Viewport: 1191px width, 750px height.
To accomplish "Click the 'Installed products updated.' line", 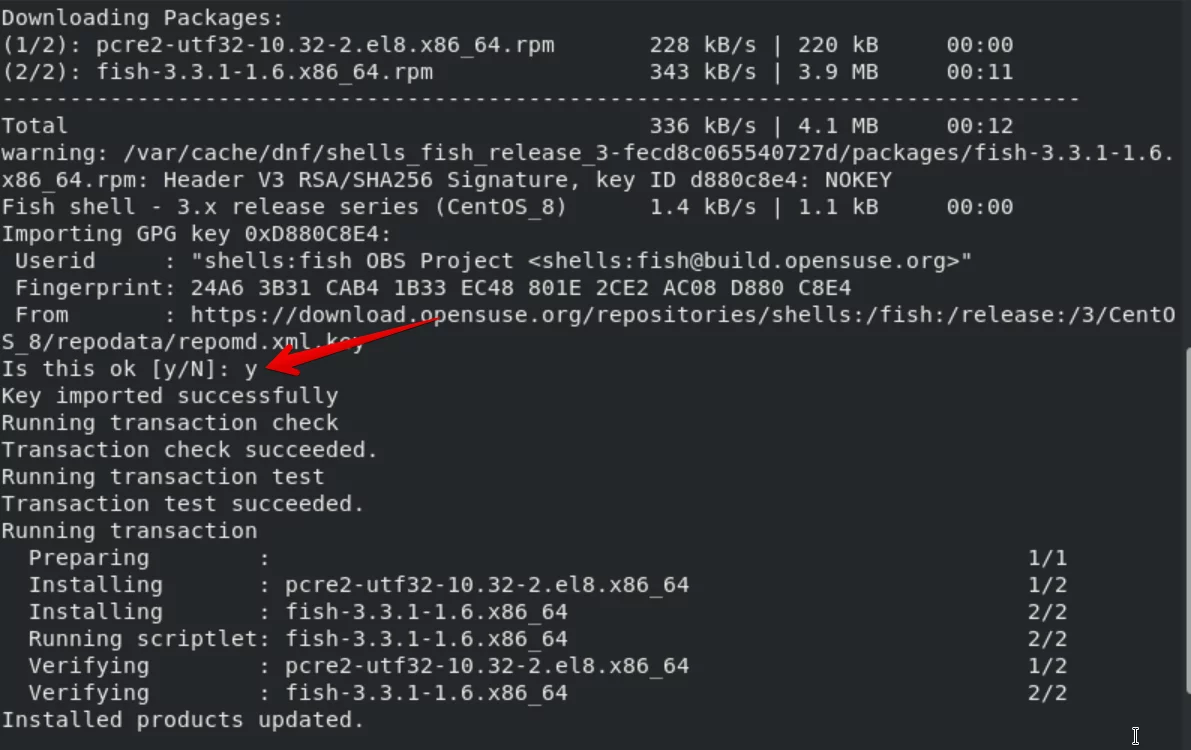I will coord(182,720).
